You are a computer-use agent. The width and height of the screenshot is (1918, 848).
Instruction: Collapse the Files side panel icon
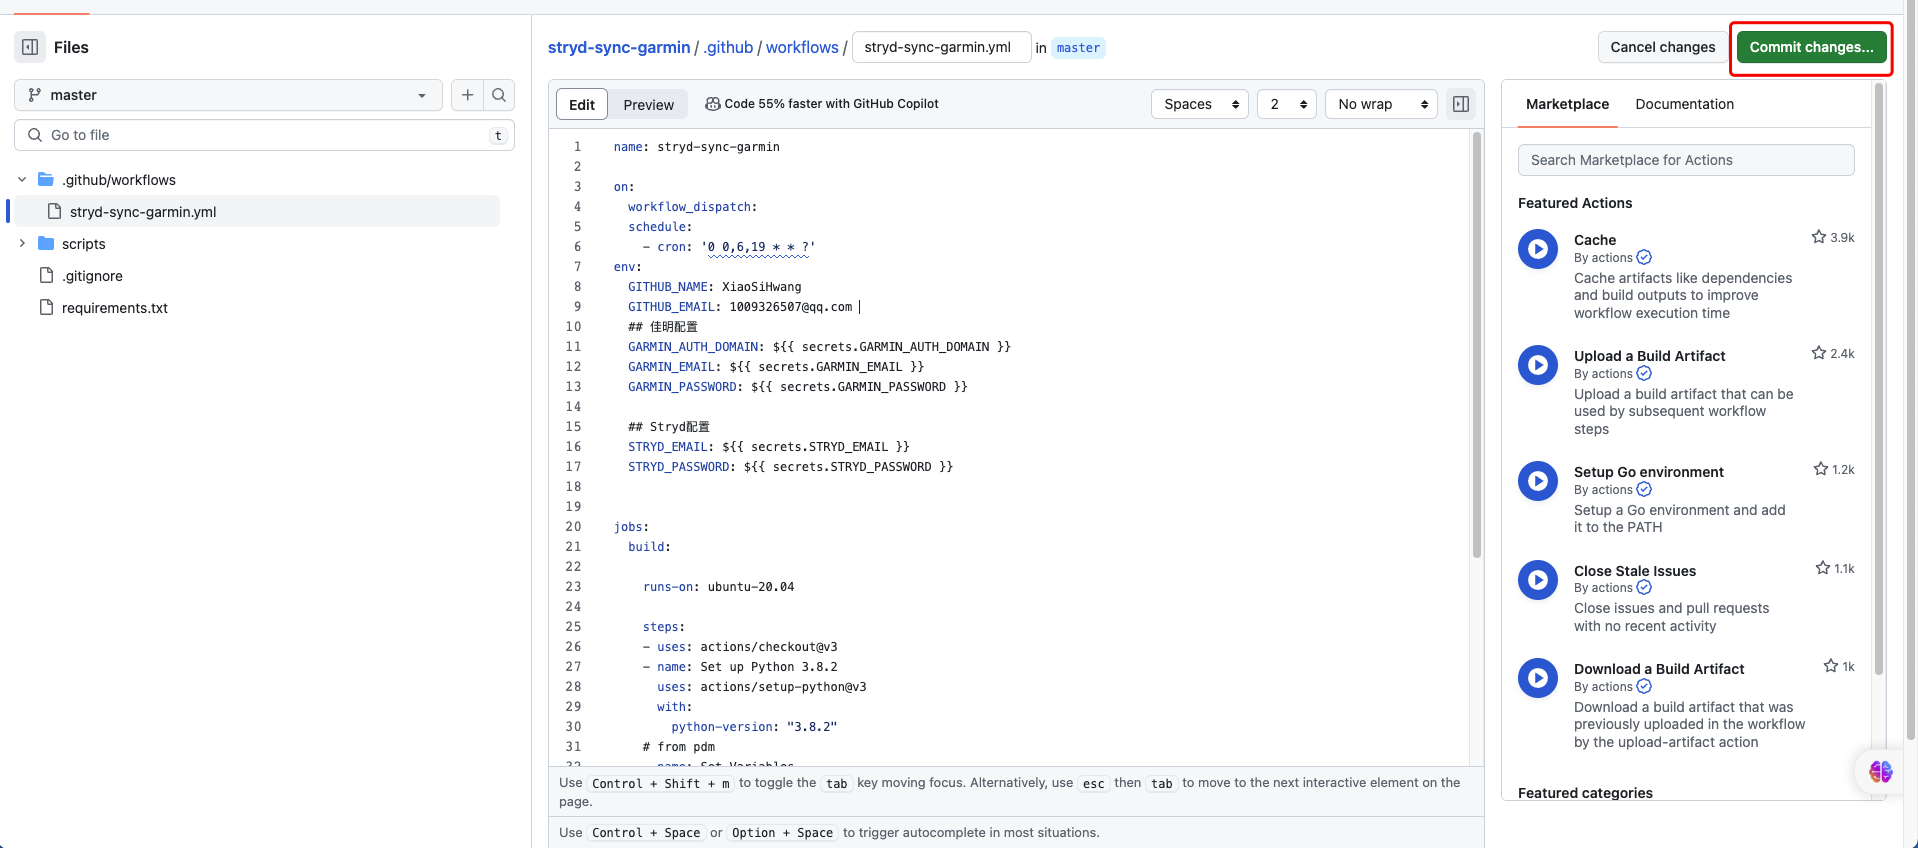[x=30, y=47]
